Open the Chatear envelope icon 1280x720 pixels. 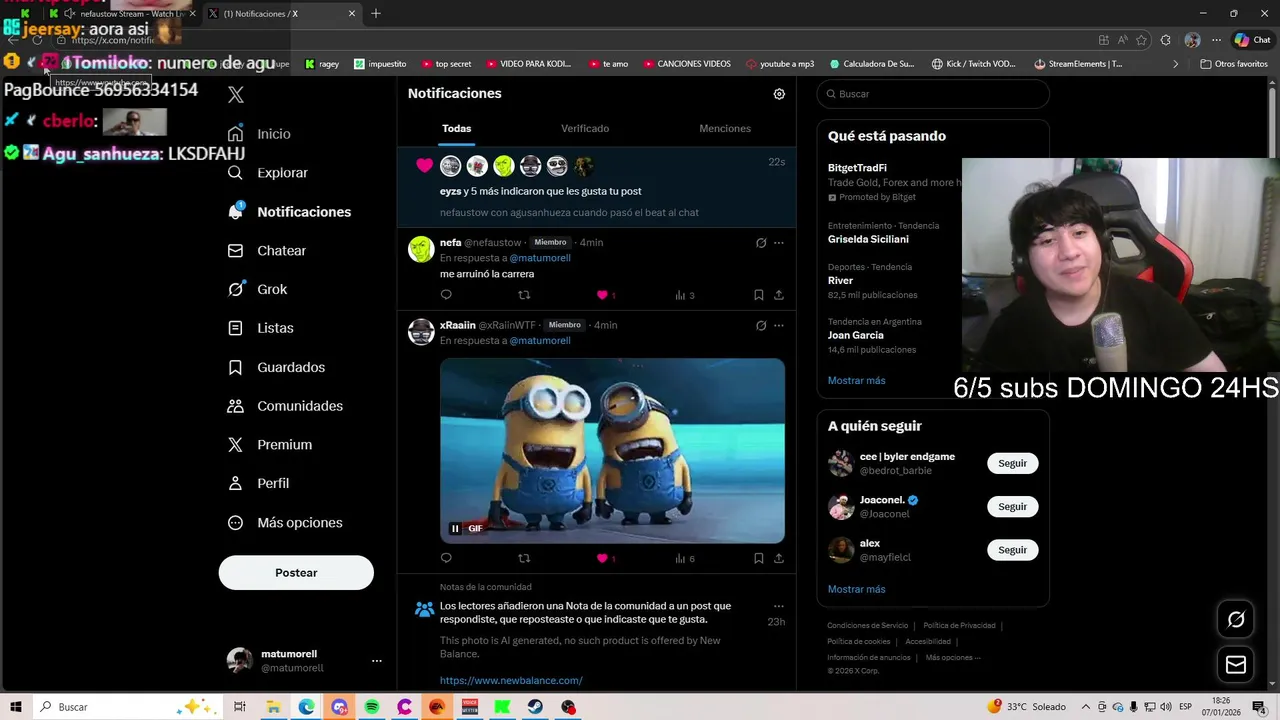coord(235,251)
